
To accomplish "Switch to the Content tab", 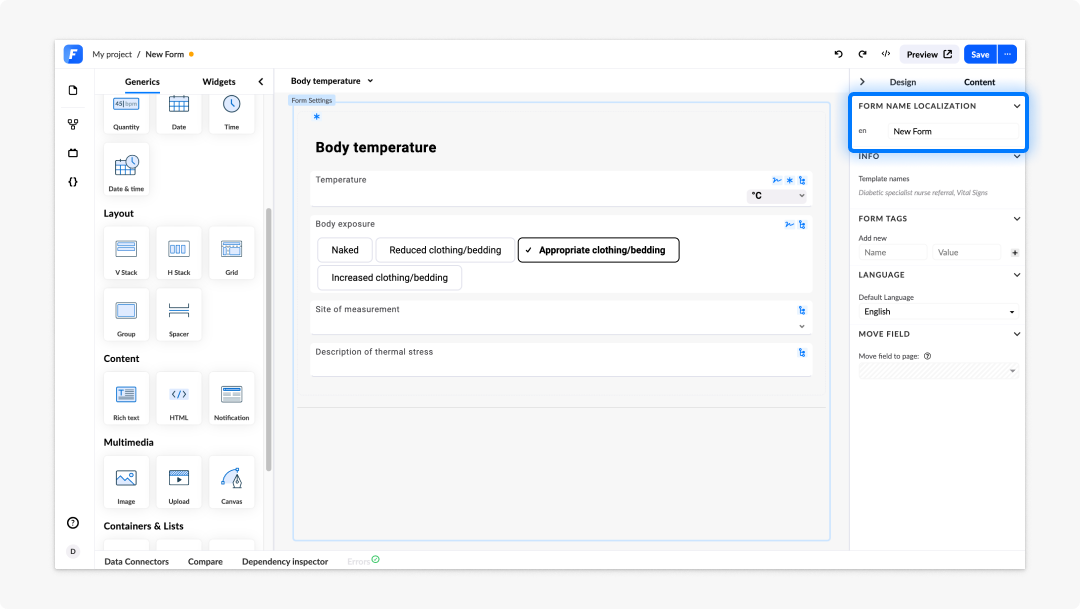I will coord(979,82).
